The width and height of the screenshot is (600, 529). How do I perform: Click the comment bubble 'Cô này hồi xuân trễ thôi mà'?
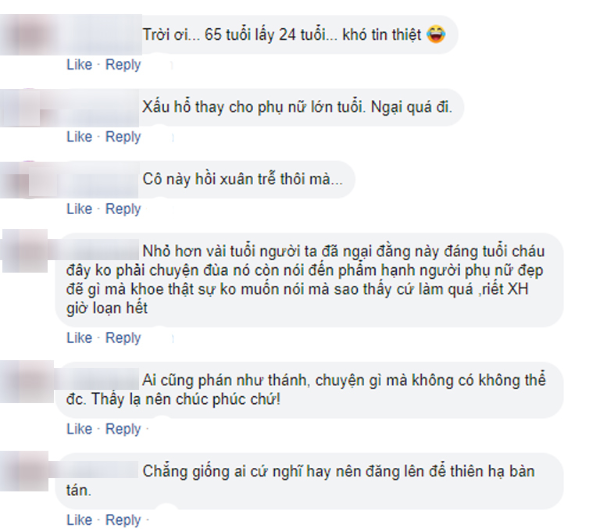click(x=243, y=179)
